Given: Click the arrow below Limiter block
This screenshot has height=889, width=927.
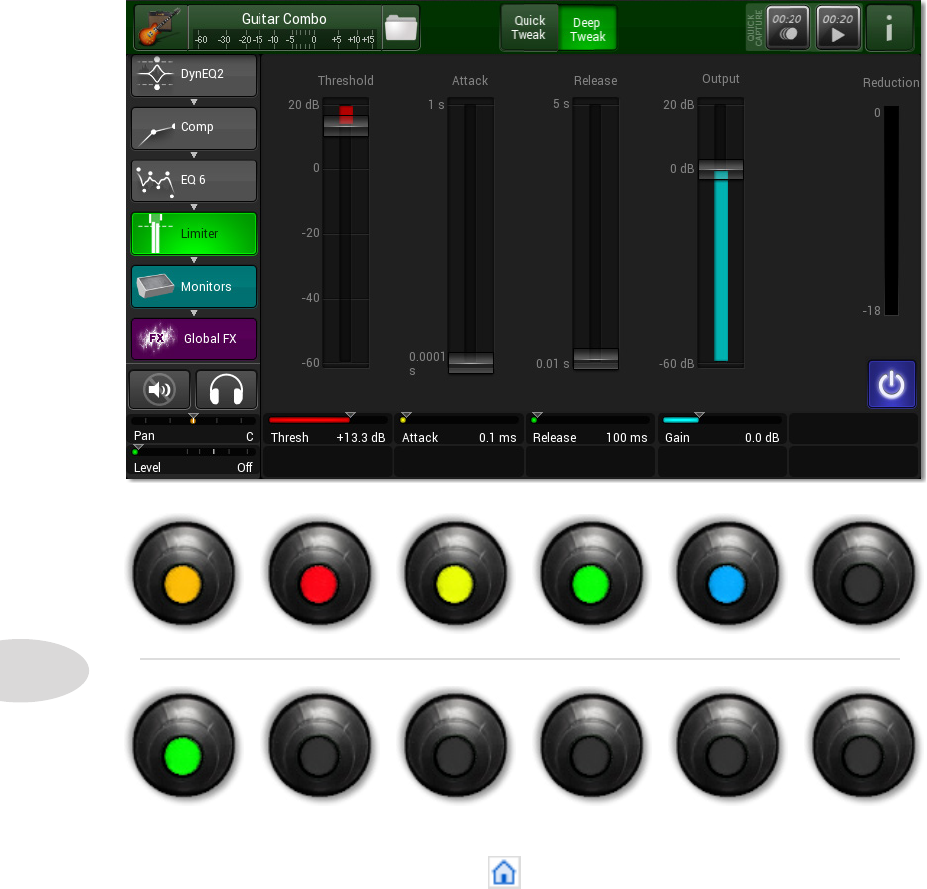Looking at the screenshot, I should click(194, 260).
